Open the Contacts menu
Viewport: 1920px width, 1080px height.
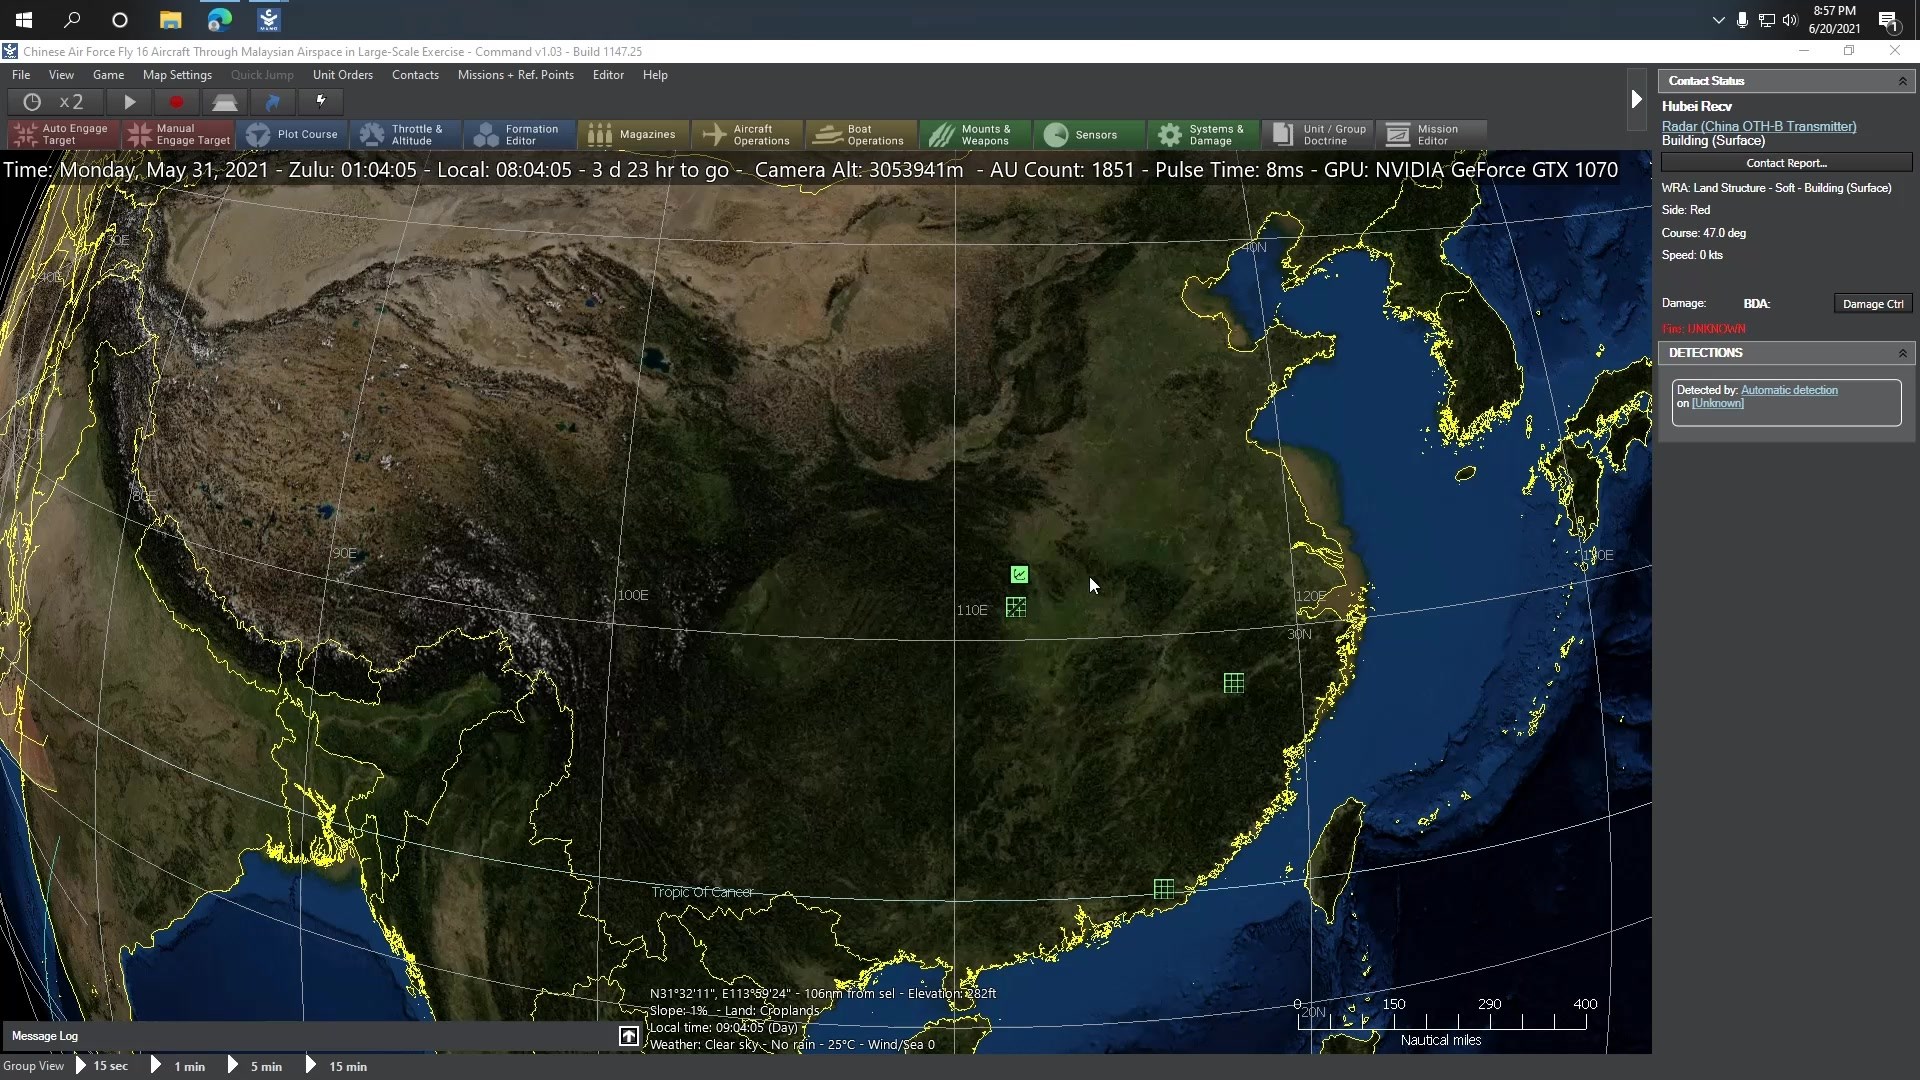pyautogui.click(x=415, y=75)
